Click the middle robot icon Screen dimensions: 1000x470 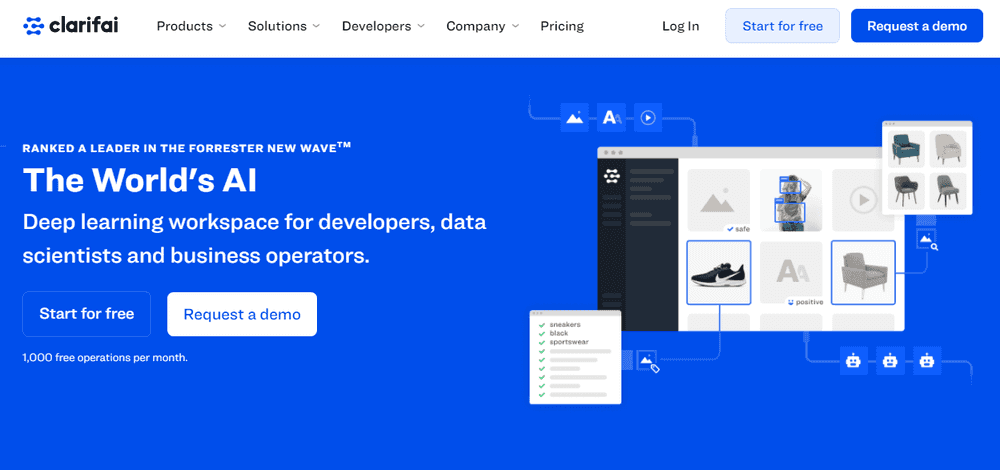(x=890, y=361)
